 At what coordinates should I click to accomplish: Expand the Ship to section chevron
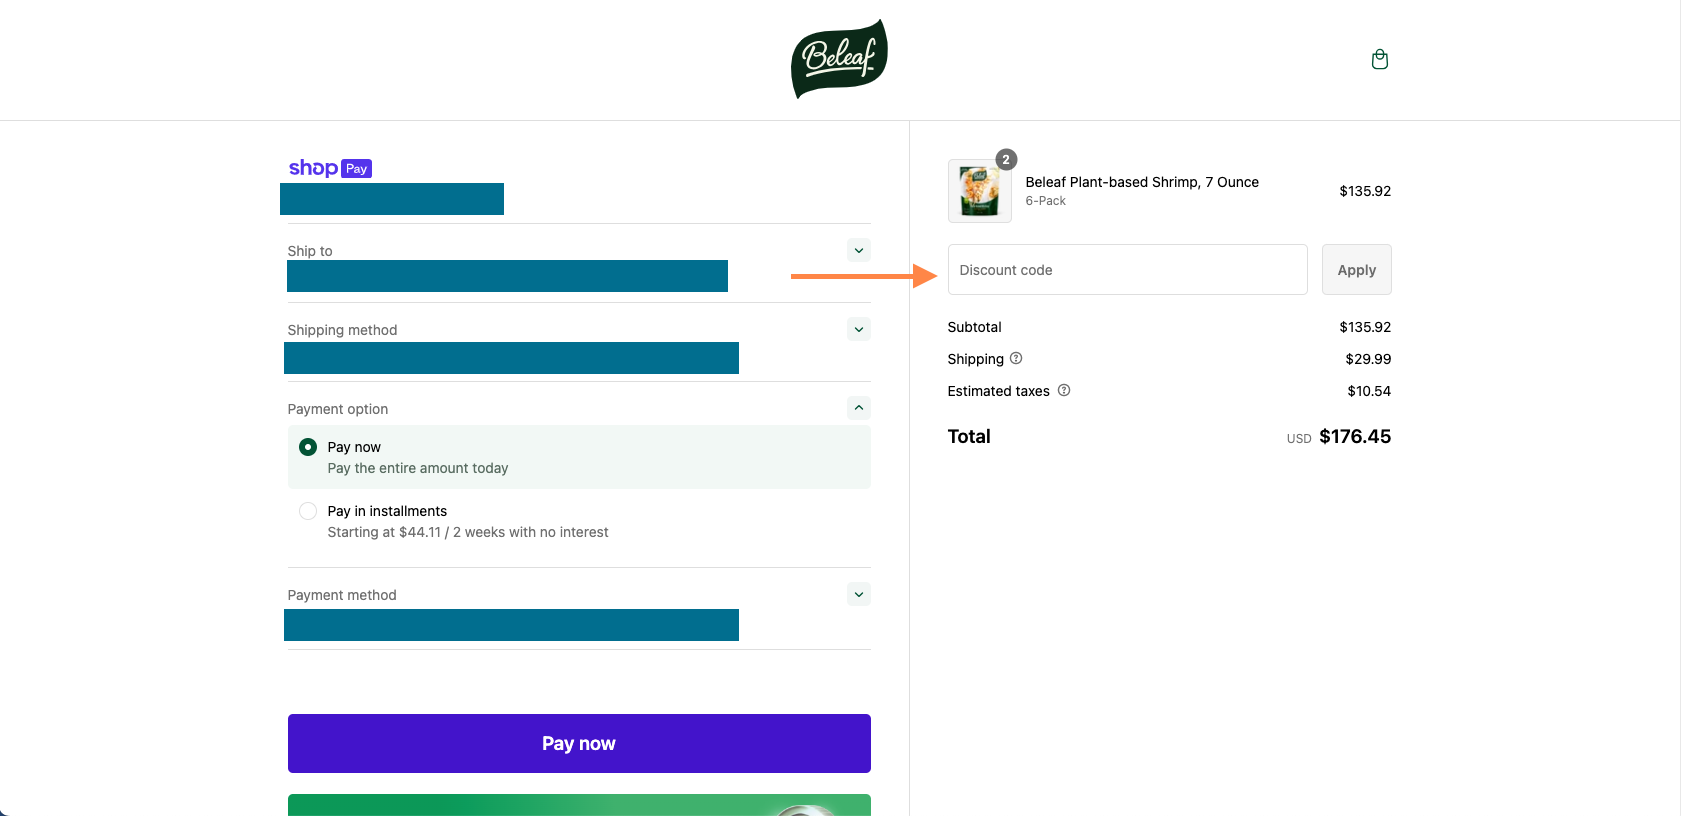[858, 250]
